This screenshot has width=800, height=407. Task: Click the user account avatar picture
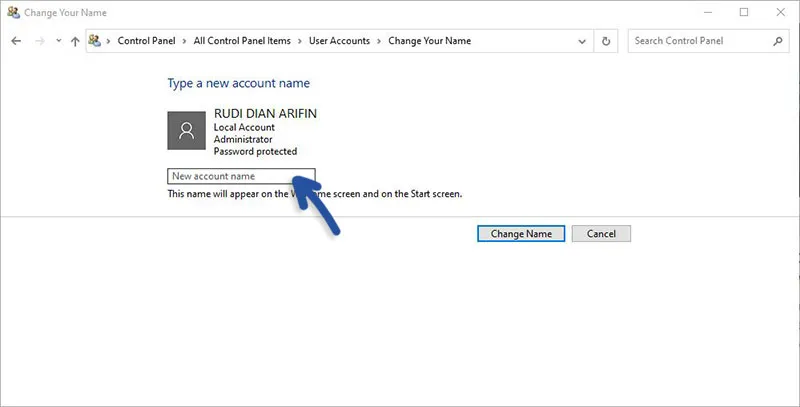[x=186, y=131]
